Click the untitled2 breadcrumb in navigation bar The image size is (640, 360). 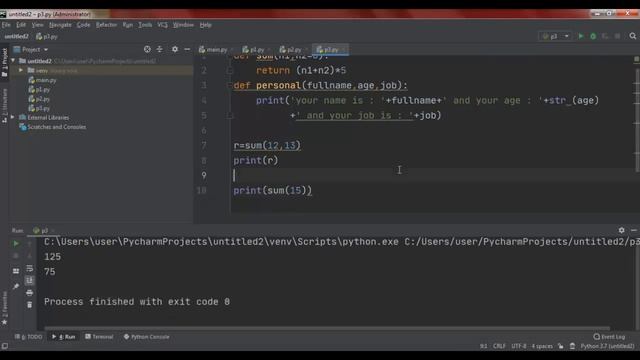tap(16, 36)
